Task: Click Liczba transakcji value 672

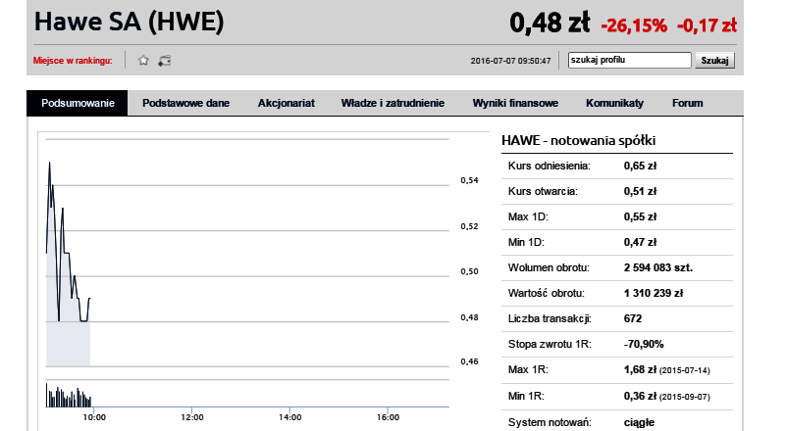Action: coord(633,319)
